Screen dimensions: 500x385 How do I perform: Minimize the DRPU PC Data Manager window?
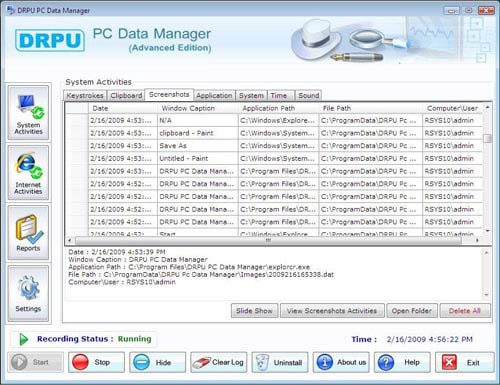[451, 11]
